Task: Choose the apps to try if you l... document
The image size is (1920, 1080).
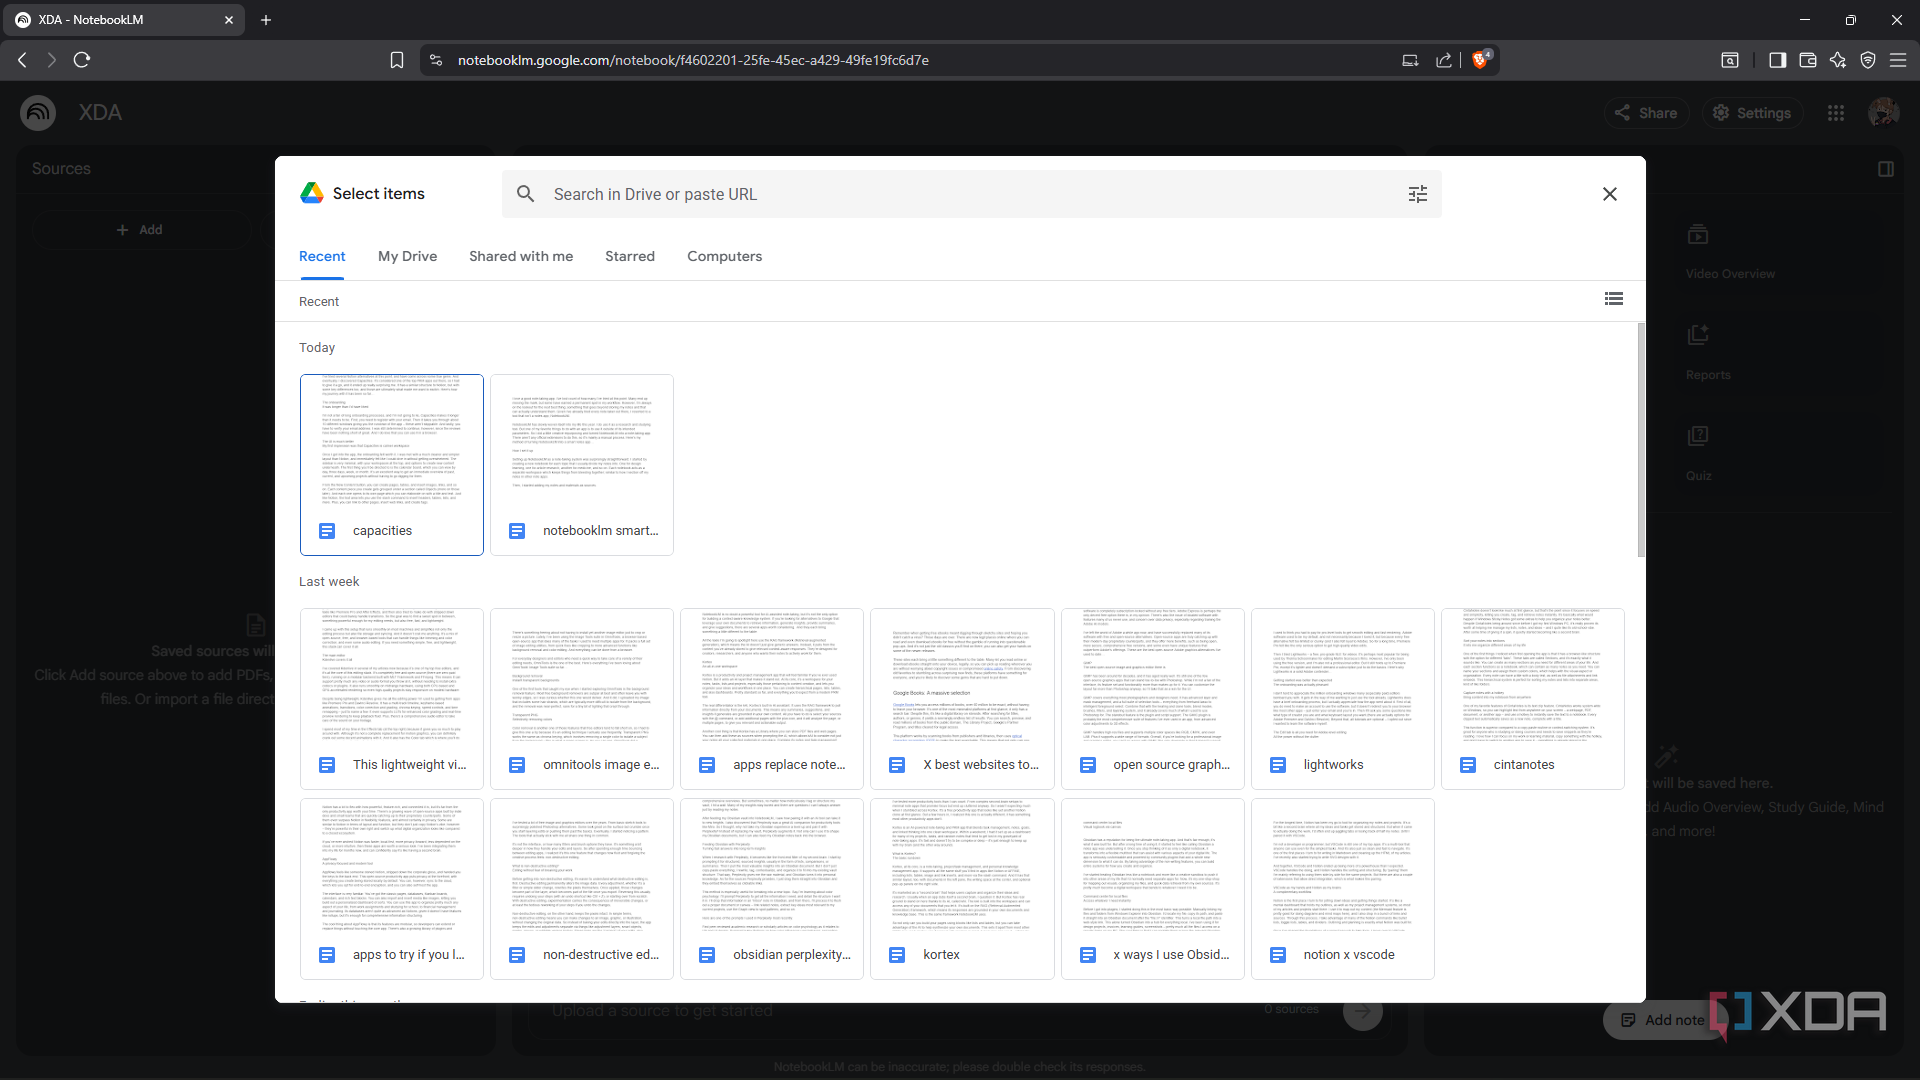Action: 392,889
